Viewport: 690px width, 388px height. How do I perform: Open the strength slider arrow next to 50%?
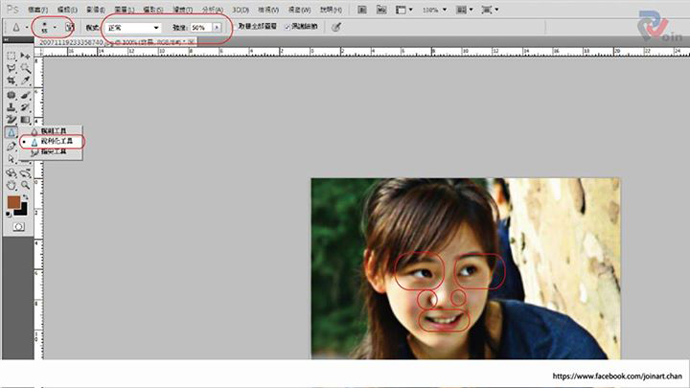click(217, 27)
